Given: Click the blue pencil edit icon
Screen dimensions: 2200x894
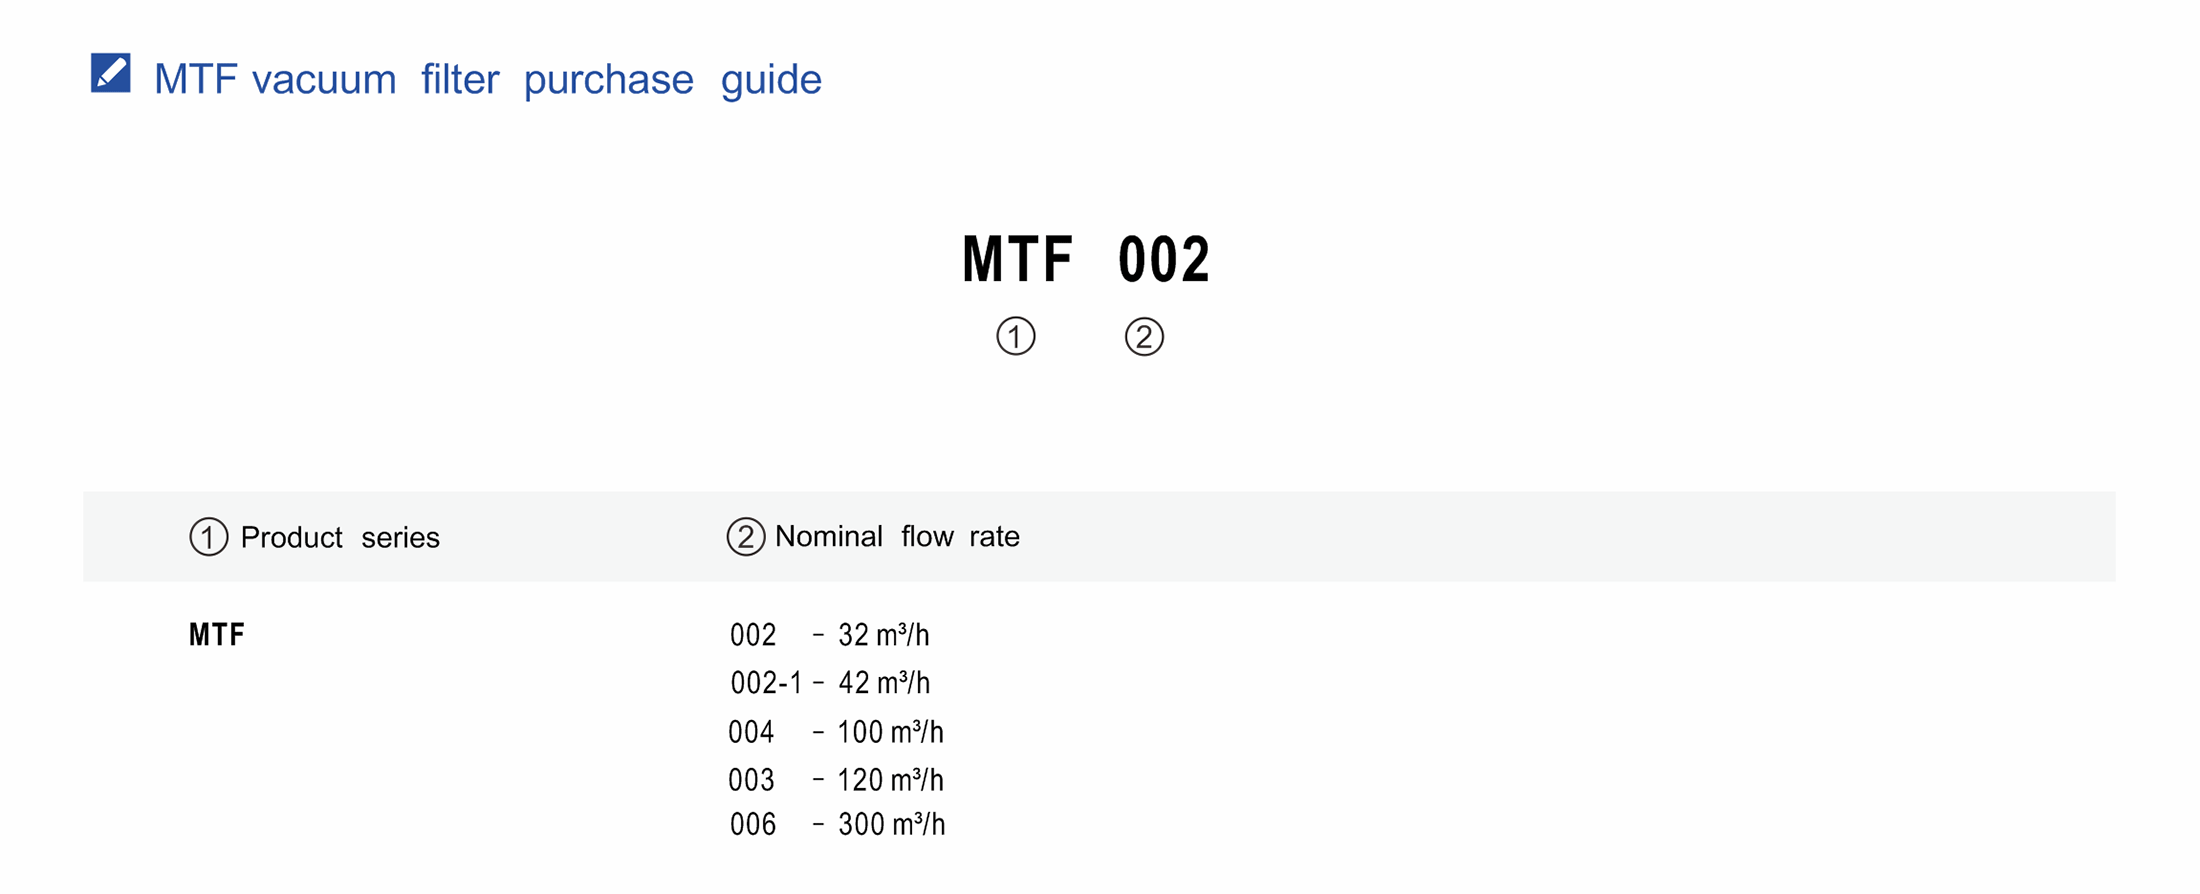Looking at the screenshot, I should pyautogui.click(x=110, y=73).
